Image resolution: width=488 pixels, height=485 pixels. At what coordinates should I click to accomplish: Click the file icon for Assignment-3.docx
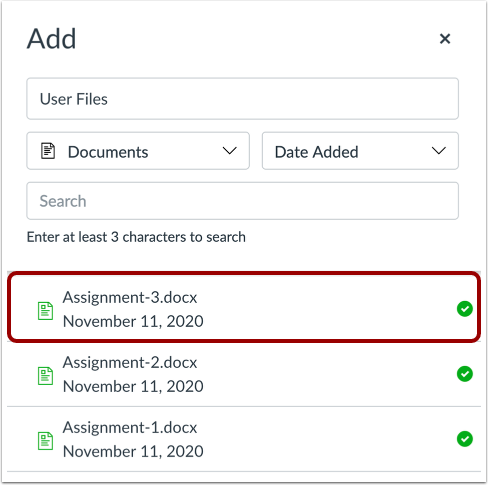(45, 311)
